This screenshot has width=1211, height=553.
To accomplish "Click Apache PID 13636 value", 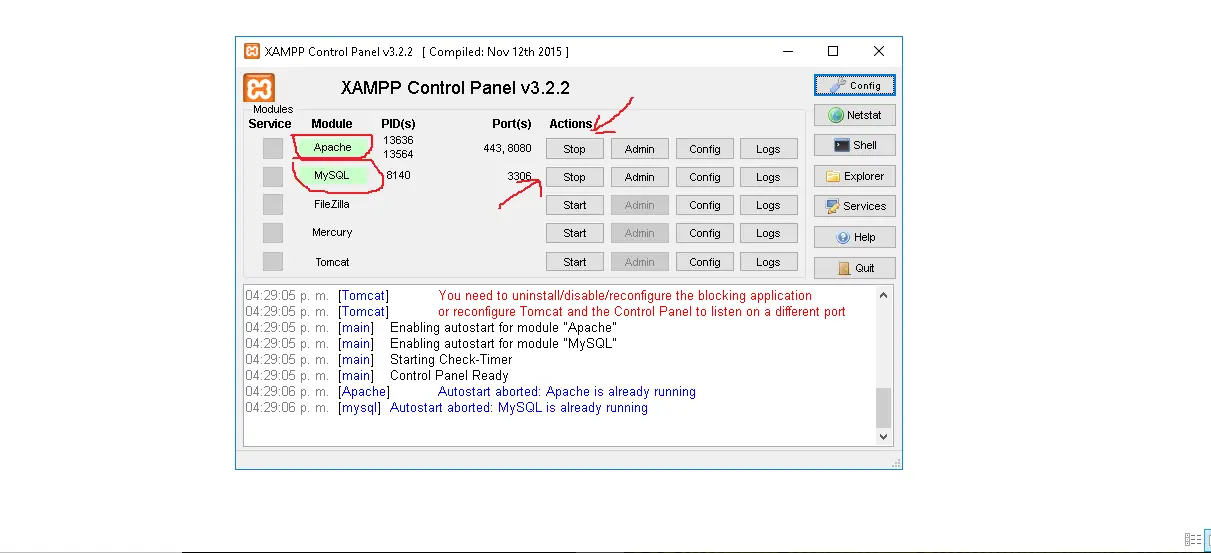I will (398, 140).
